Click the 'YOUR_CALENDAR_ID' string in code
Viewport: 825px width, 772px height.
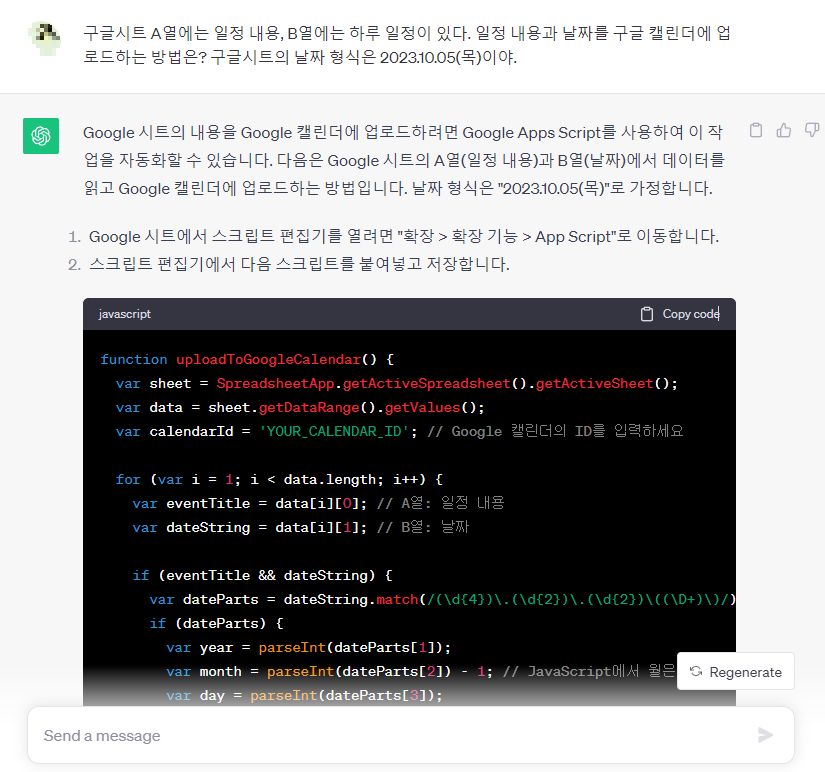coord(334,432)
